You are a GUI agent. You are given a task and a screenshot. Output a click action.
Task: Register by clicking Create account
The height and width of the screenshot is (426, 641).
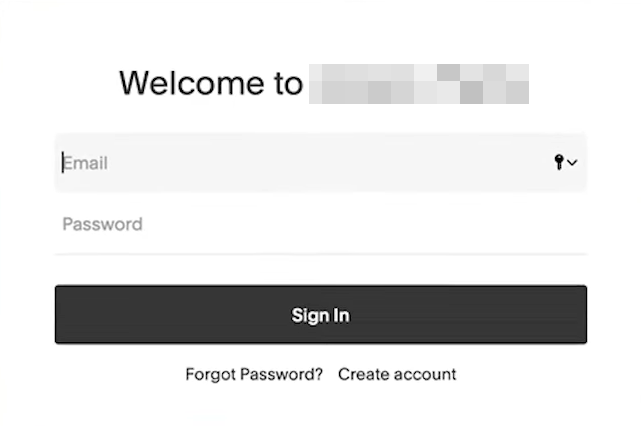pos(397,374)
